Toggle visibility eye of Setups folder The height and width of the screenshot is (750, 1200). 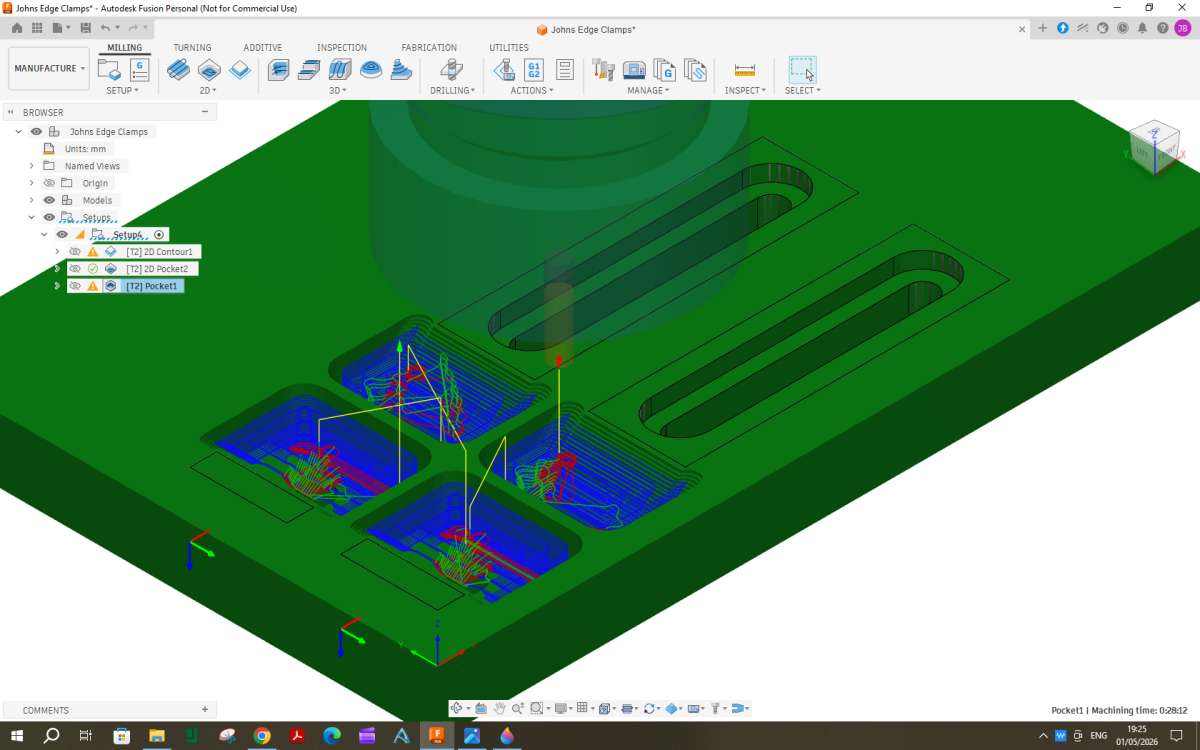49,217
